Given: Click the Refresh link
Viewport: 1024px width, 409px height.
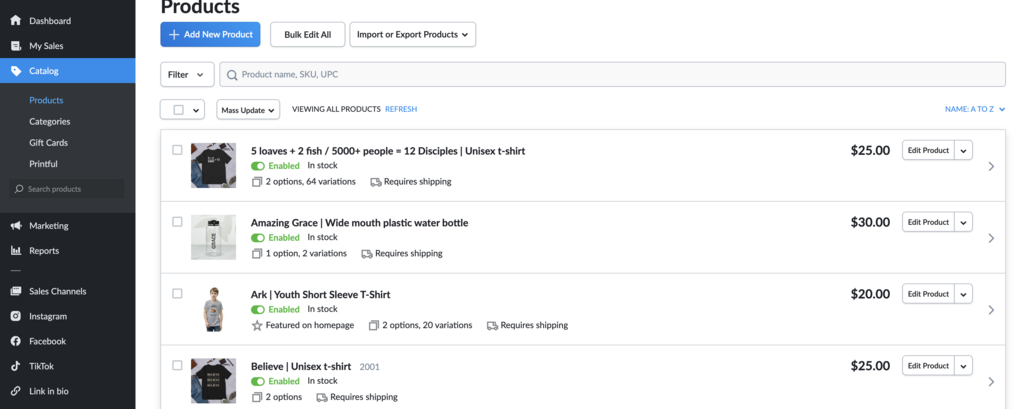Looking at the screenshot, I should 401,109.
